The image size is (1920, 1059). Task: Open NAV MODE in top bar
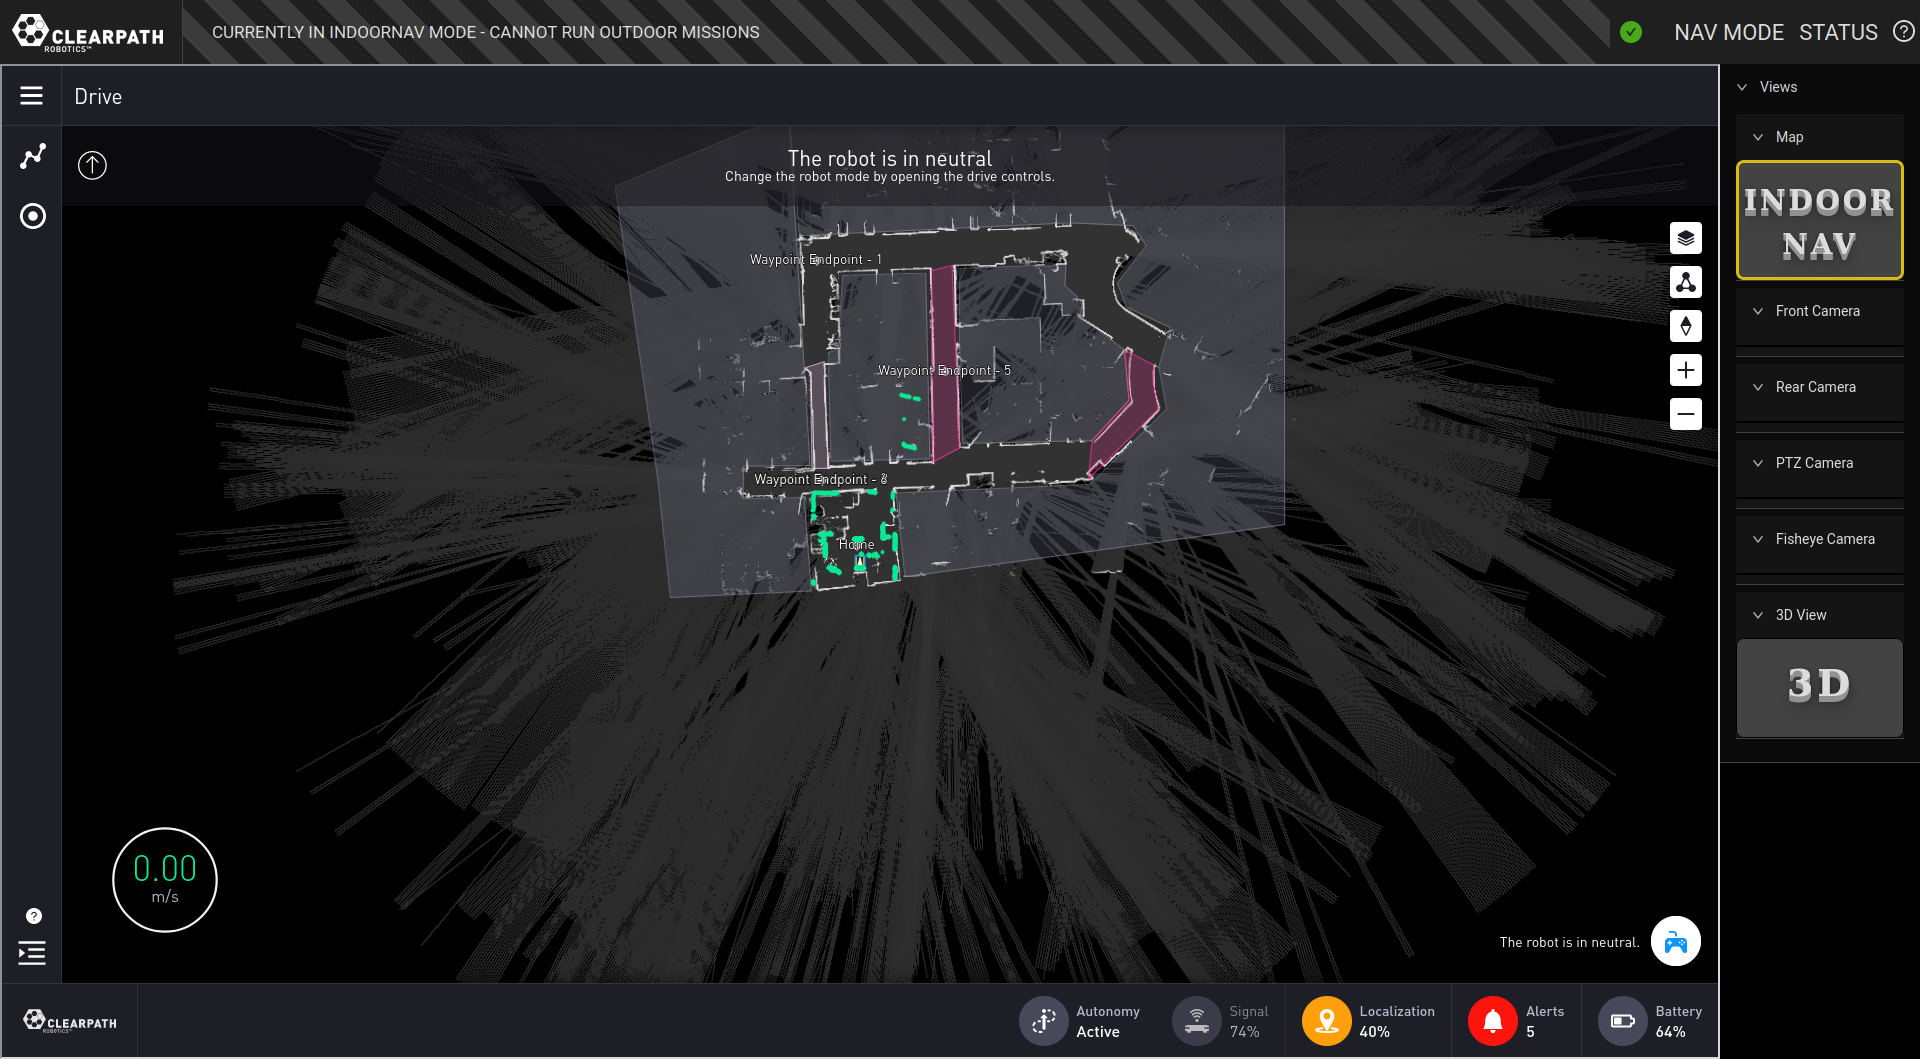coord(1728,32)
